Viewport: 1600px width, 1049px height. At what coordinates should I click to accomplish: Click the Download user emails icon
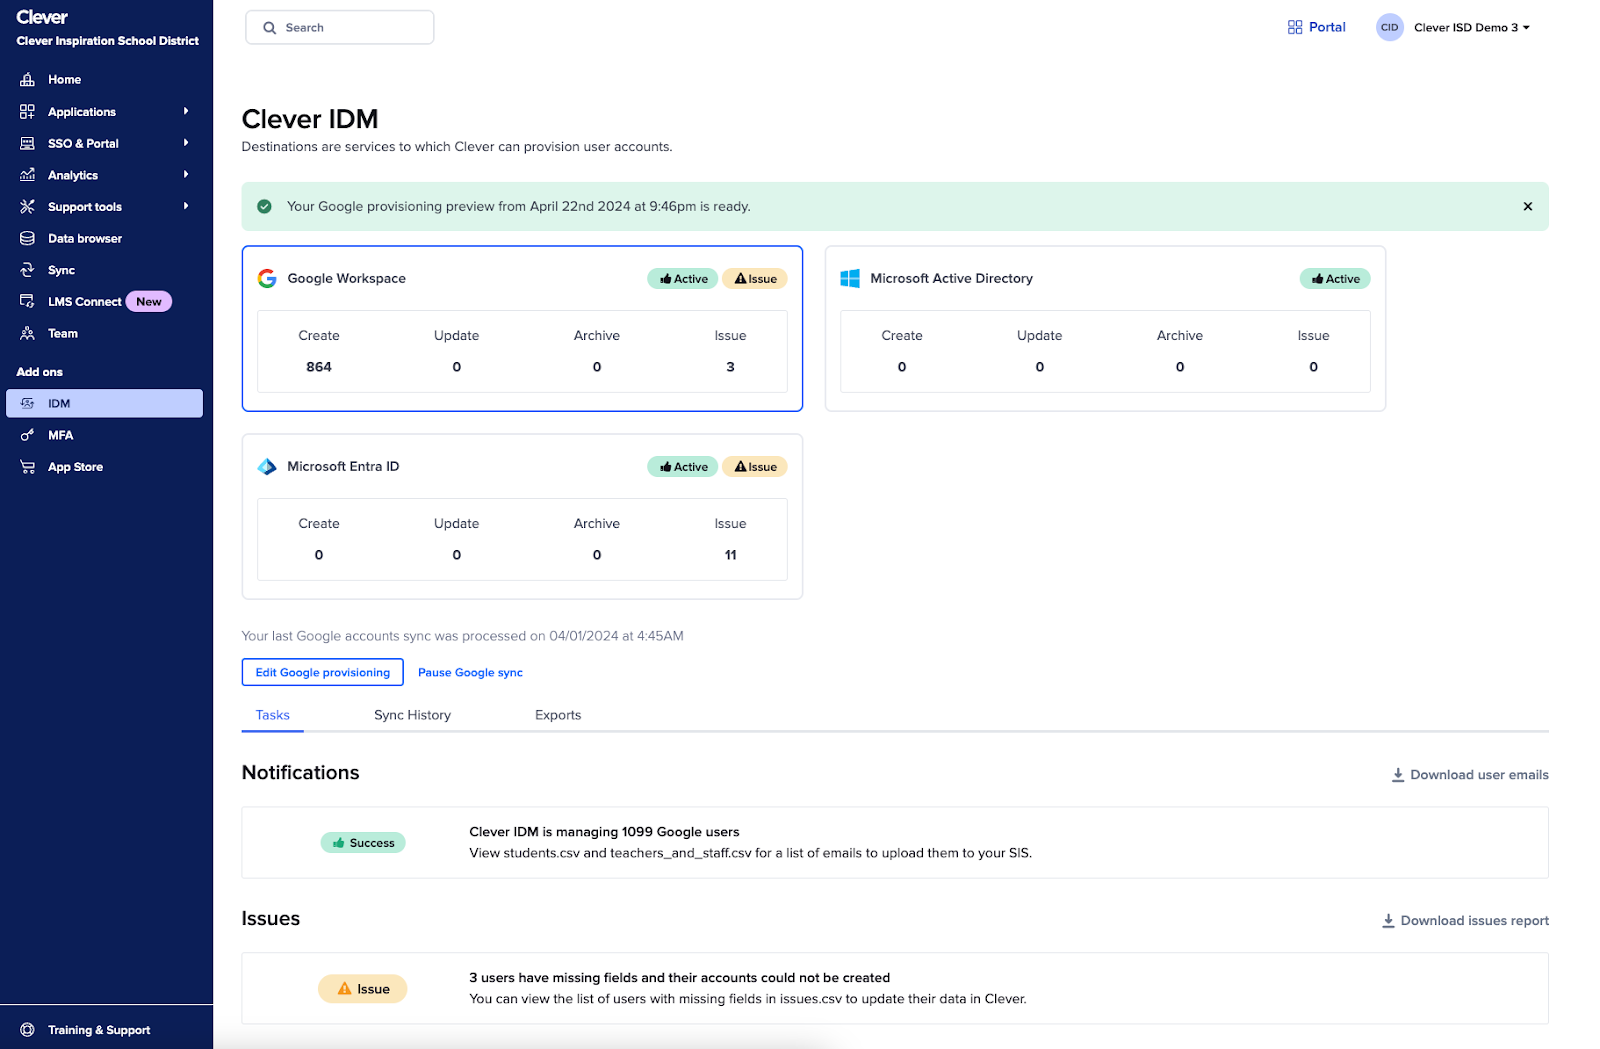[1398, 775]
